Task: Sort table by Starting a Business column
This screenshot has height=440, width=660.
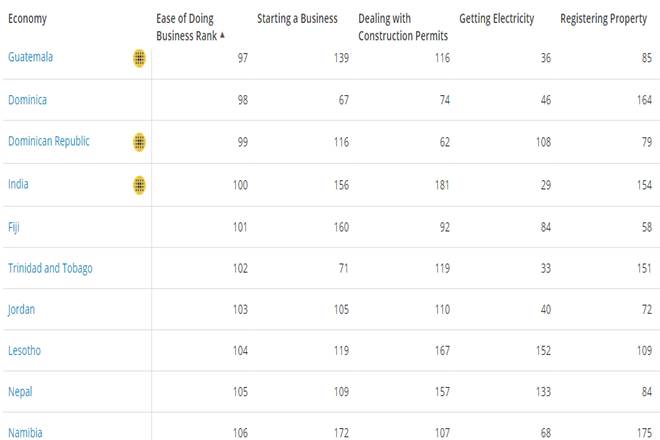Action: pos(297,19)
